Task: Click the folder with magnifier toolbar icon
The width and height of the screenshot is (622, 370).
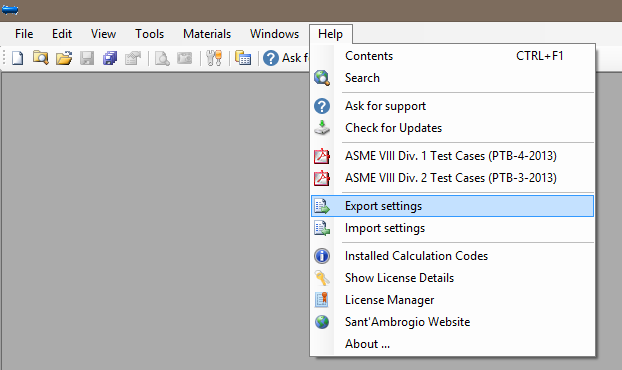Action: point(40,58)
